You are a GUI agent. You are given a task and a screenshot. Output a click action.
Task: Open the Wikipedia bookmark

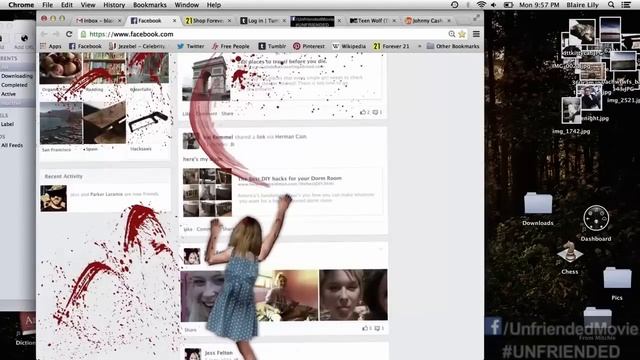tap(349, 46)
